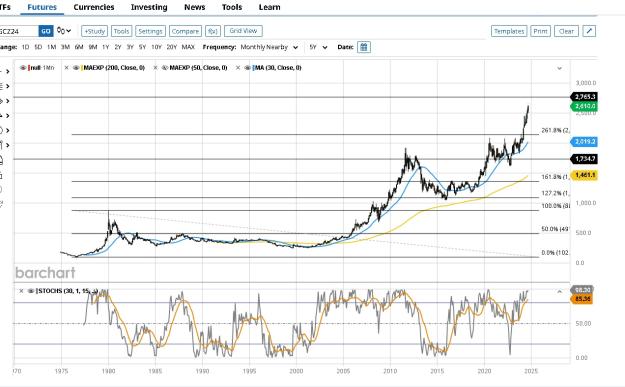Click the f(x) expressions button
This screenshot has width=625, height=387.
(x=213, y=31)
